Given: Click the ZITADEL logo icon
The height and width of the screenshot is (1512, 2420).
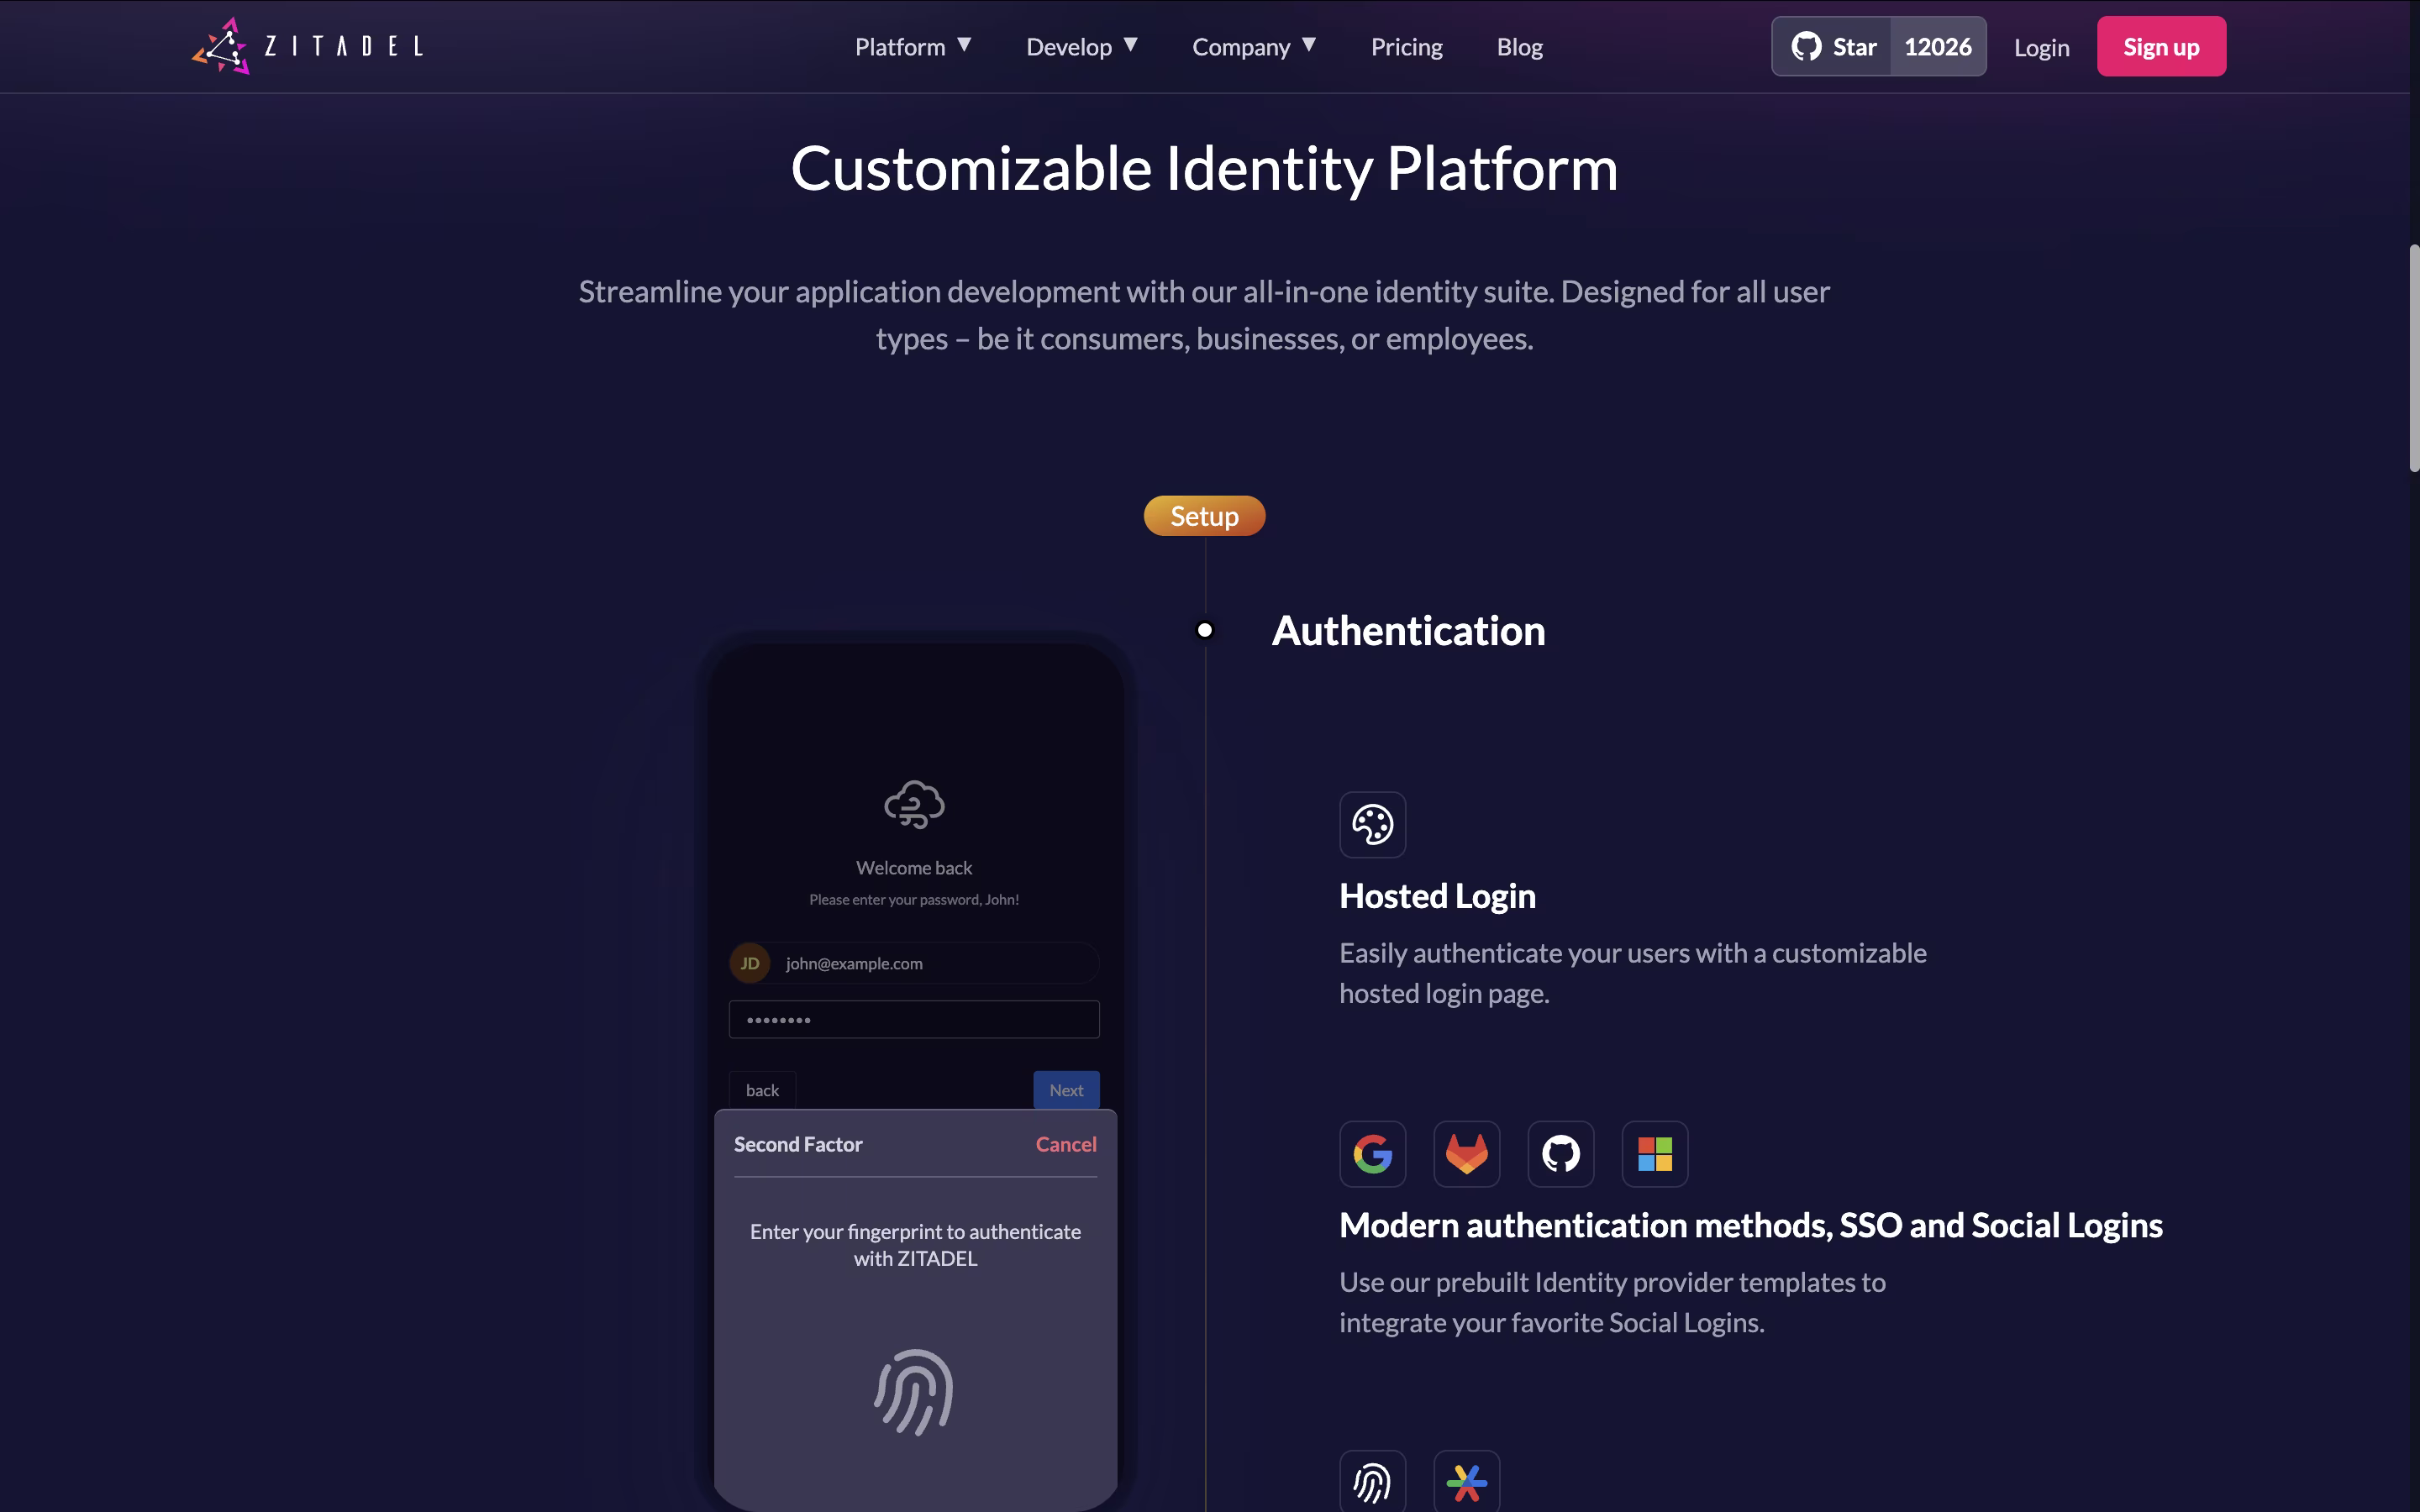Looking at the screenshot, I should [x=221, y=46].
